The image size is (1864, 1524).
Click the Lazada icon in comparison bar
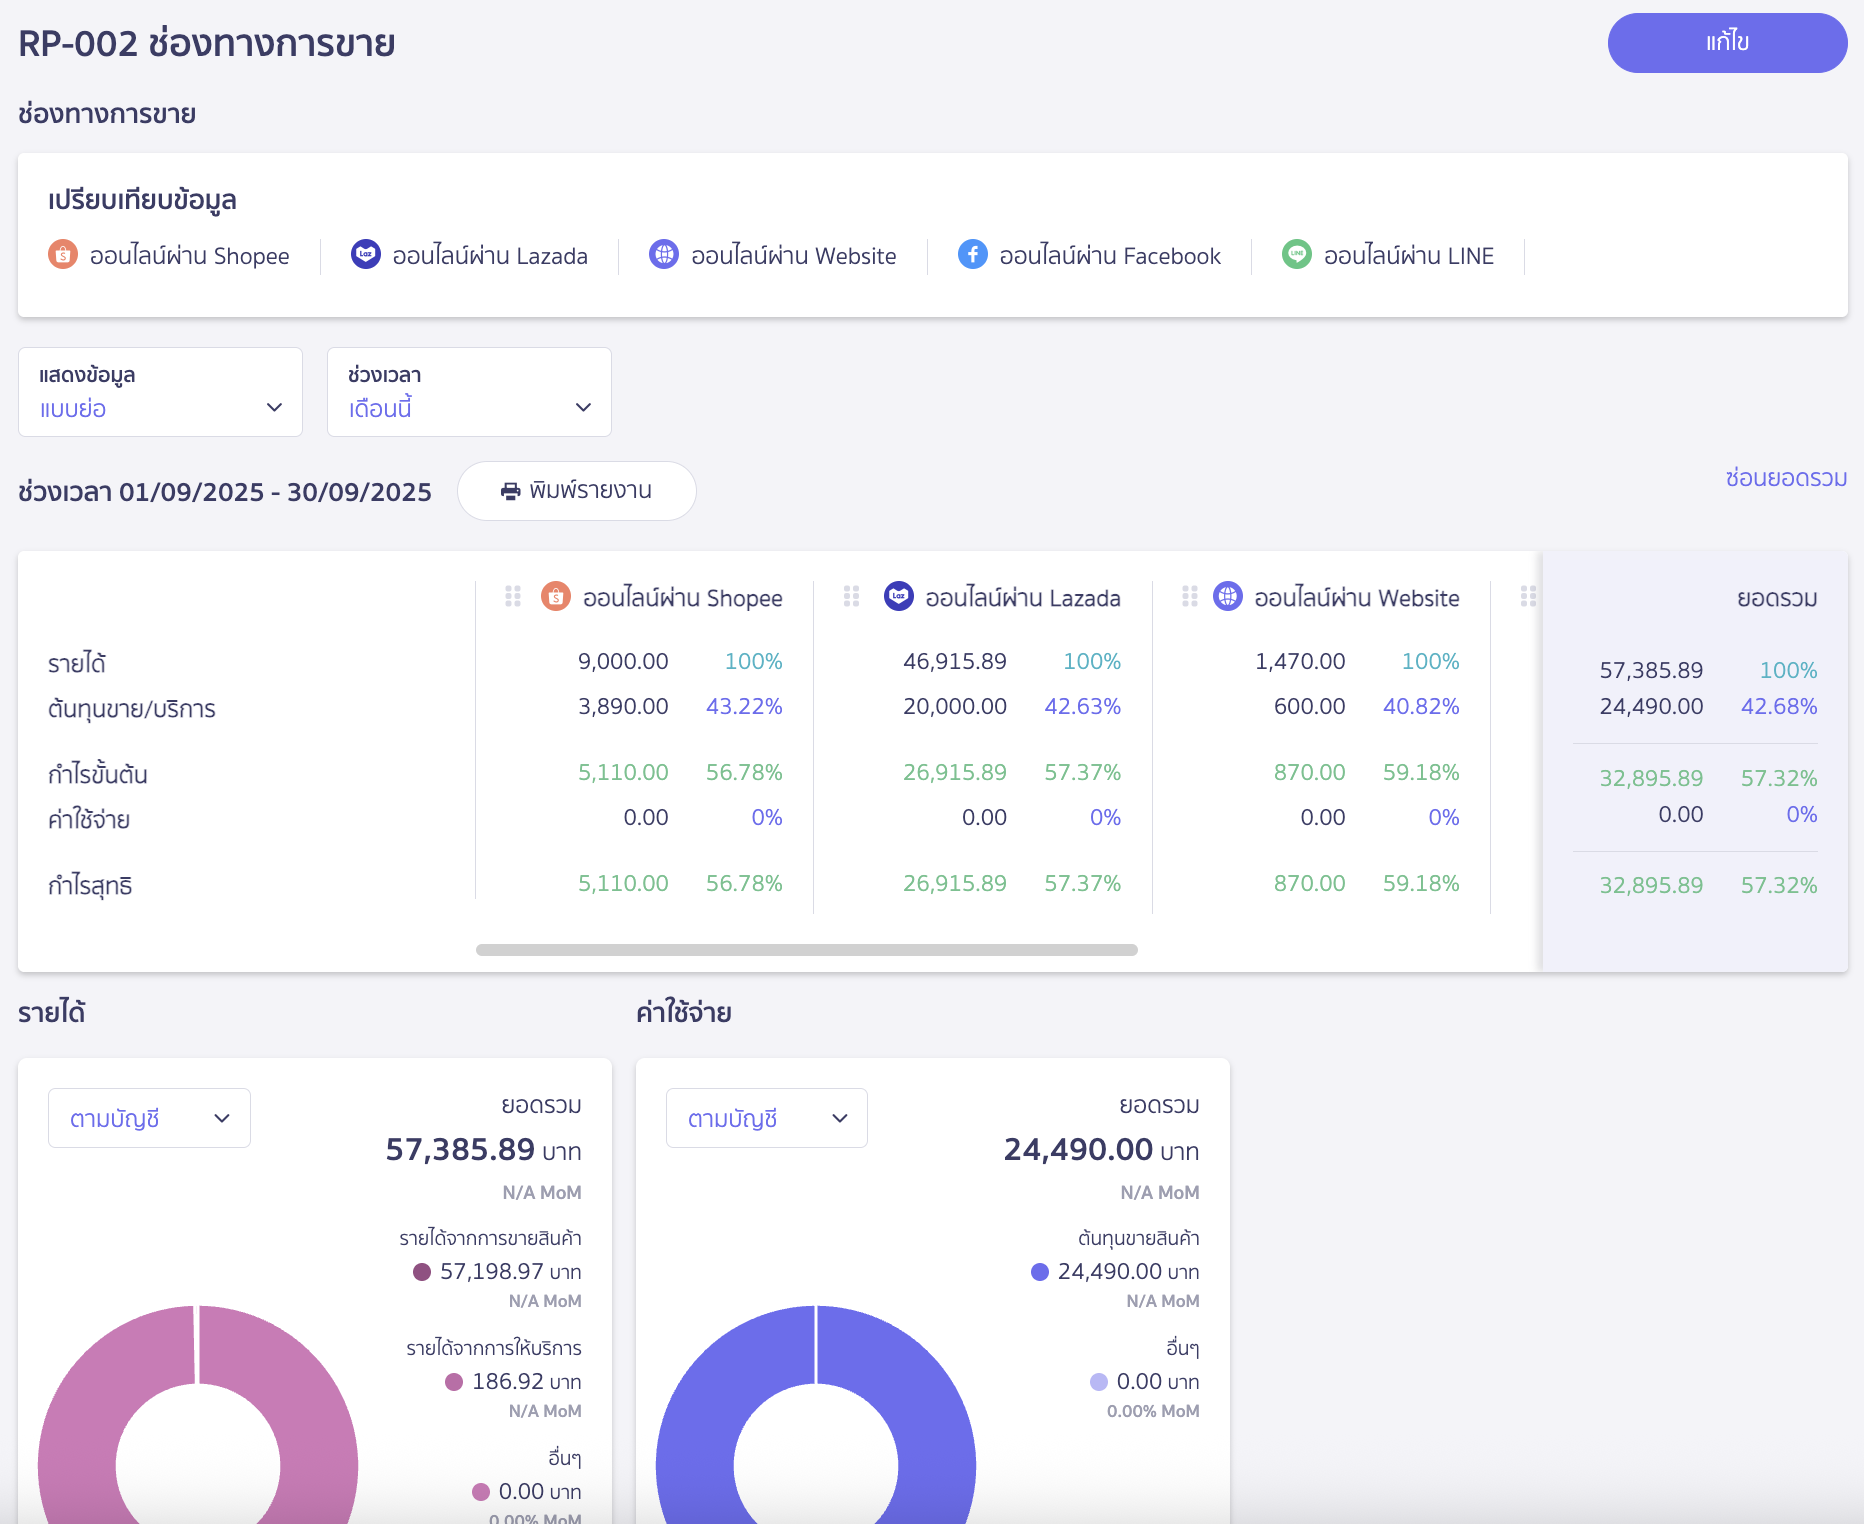[x=366, y=255]
